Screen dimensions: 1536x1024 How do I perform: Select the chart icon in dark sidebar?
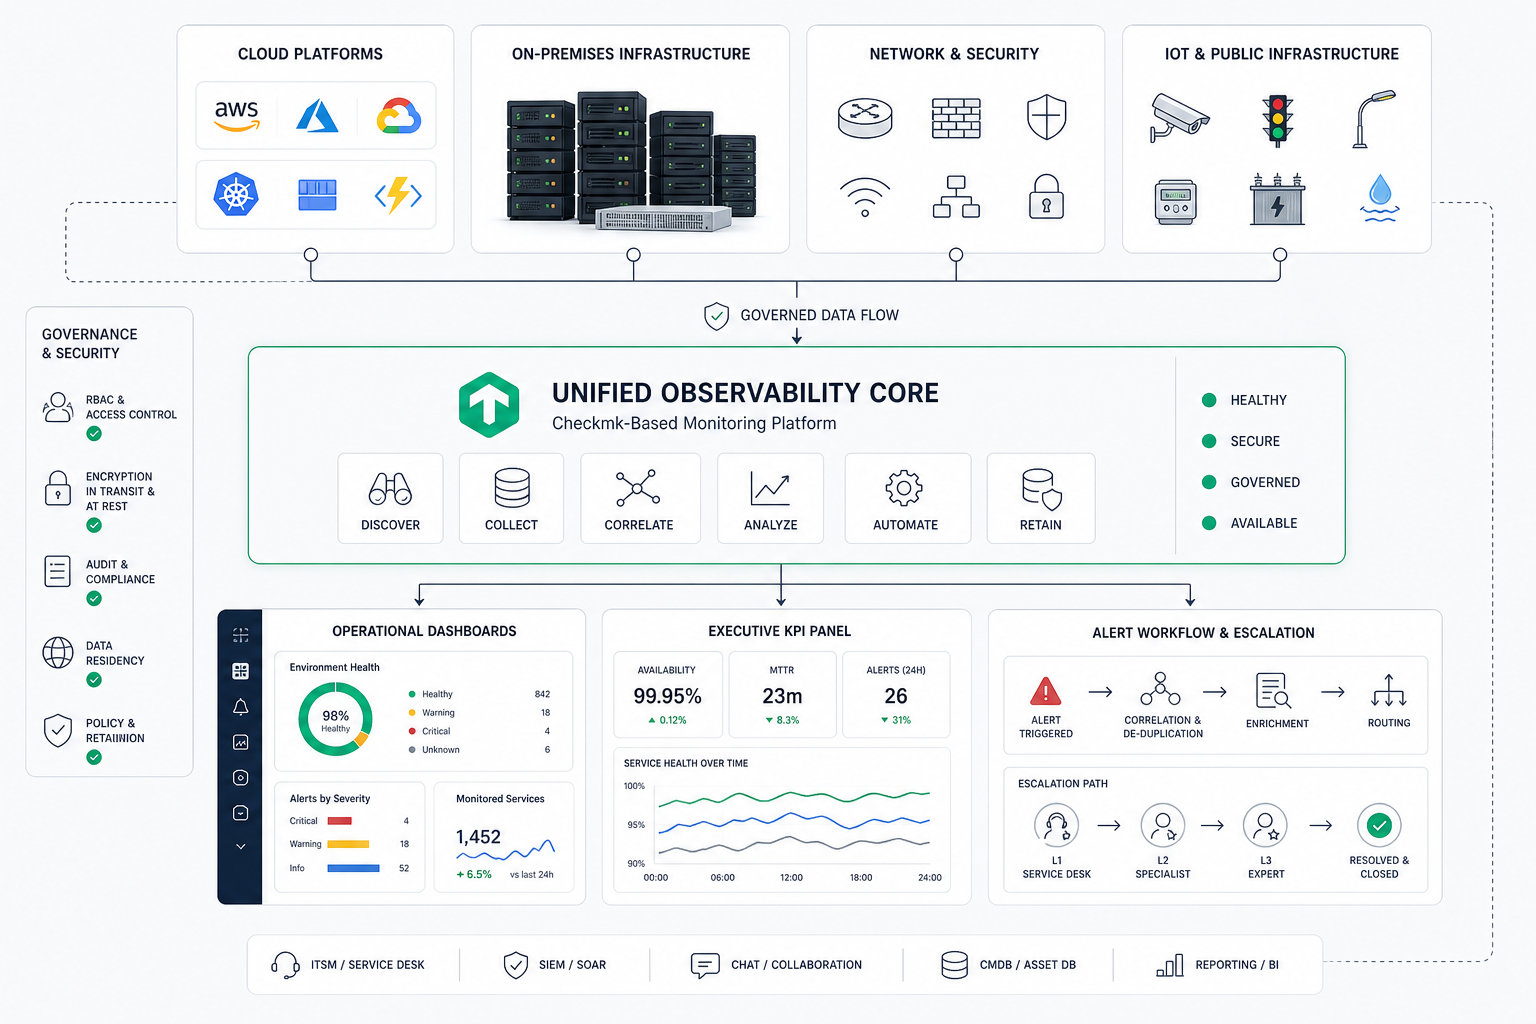point(240,742)
